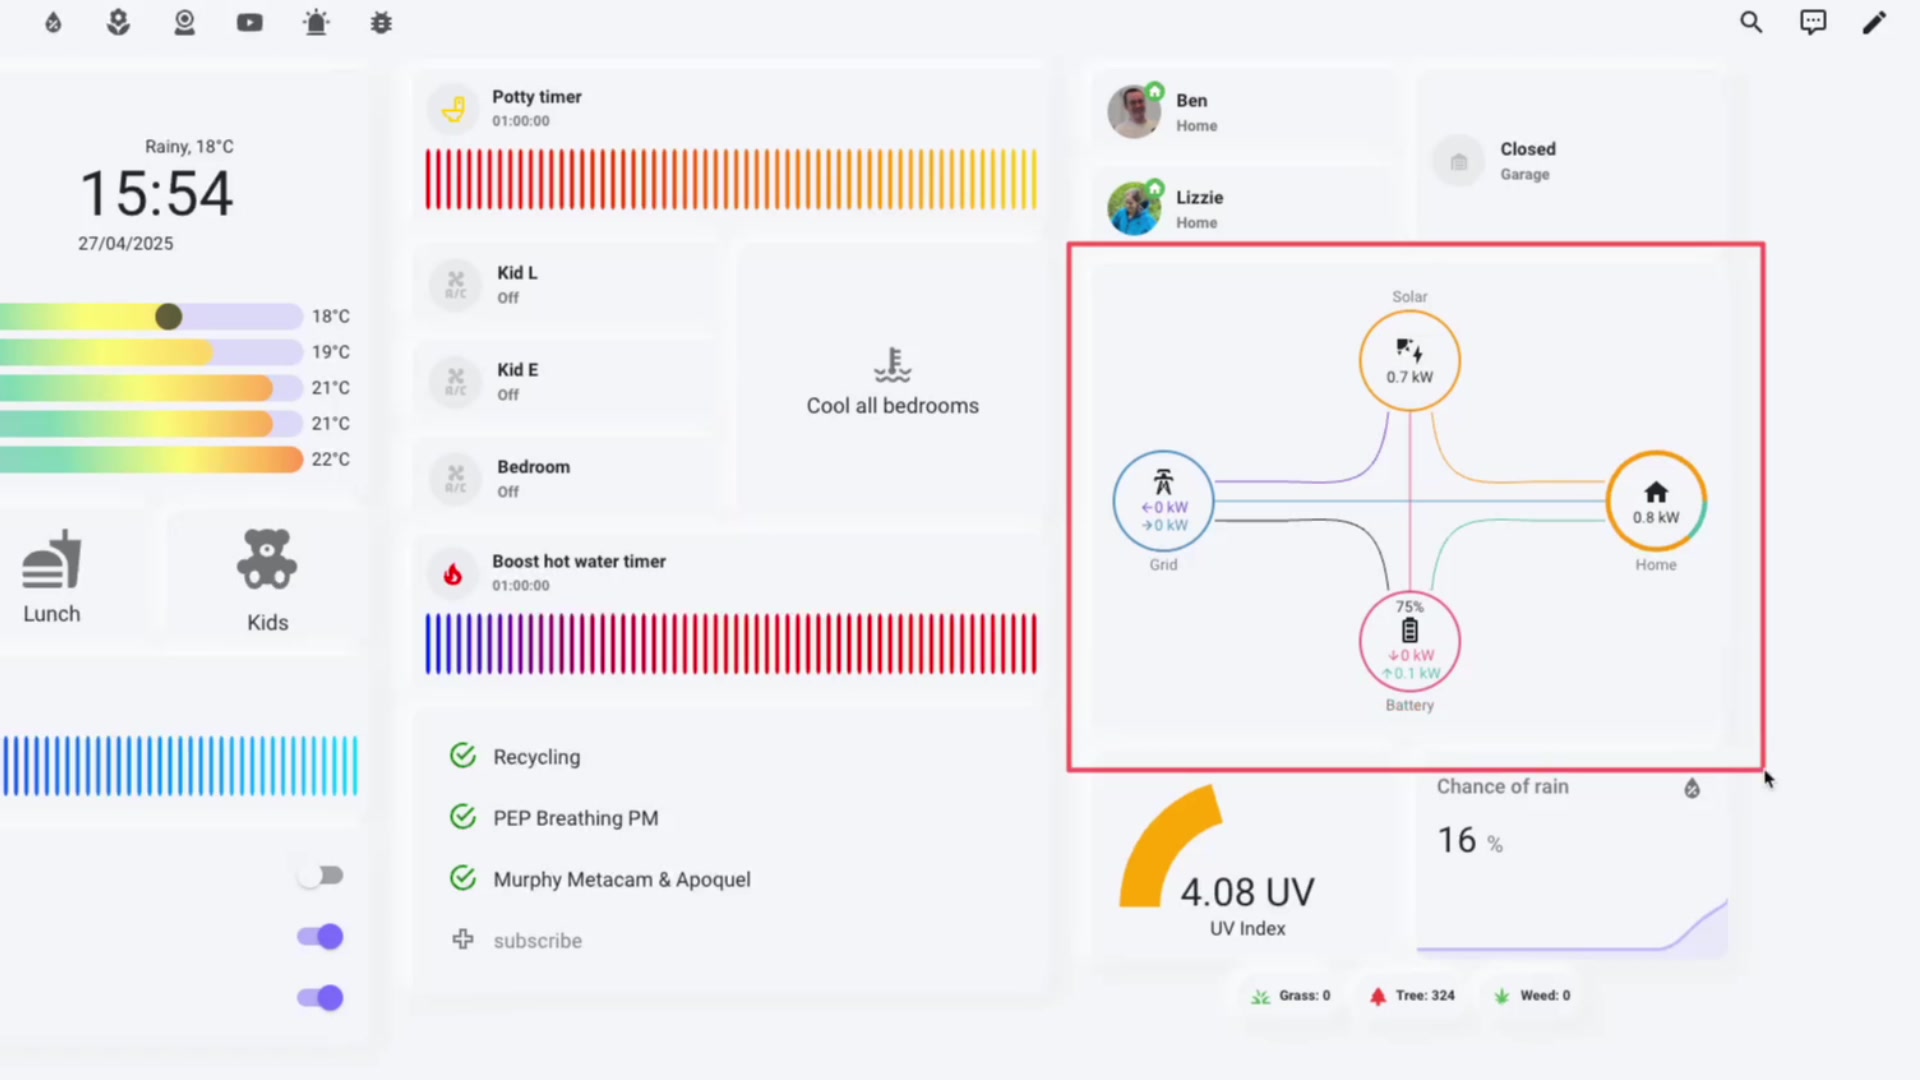Click the humidity droplet view icon

click(52, 22)
